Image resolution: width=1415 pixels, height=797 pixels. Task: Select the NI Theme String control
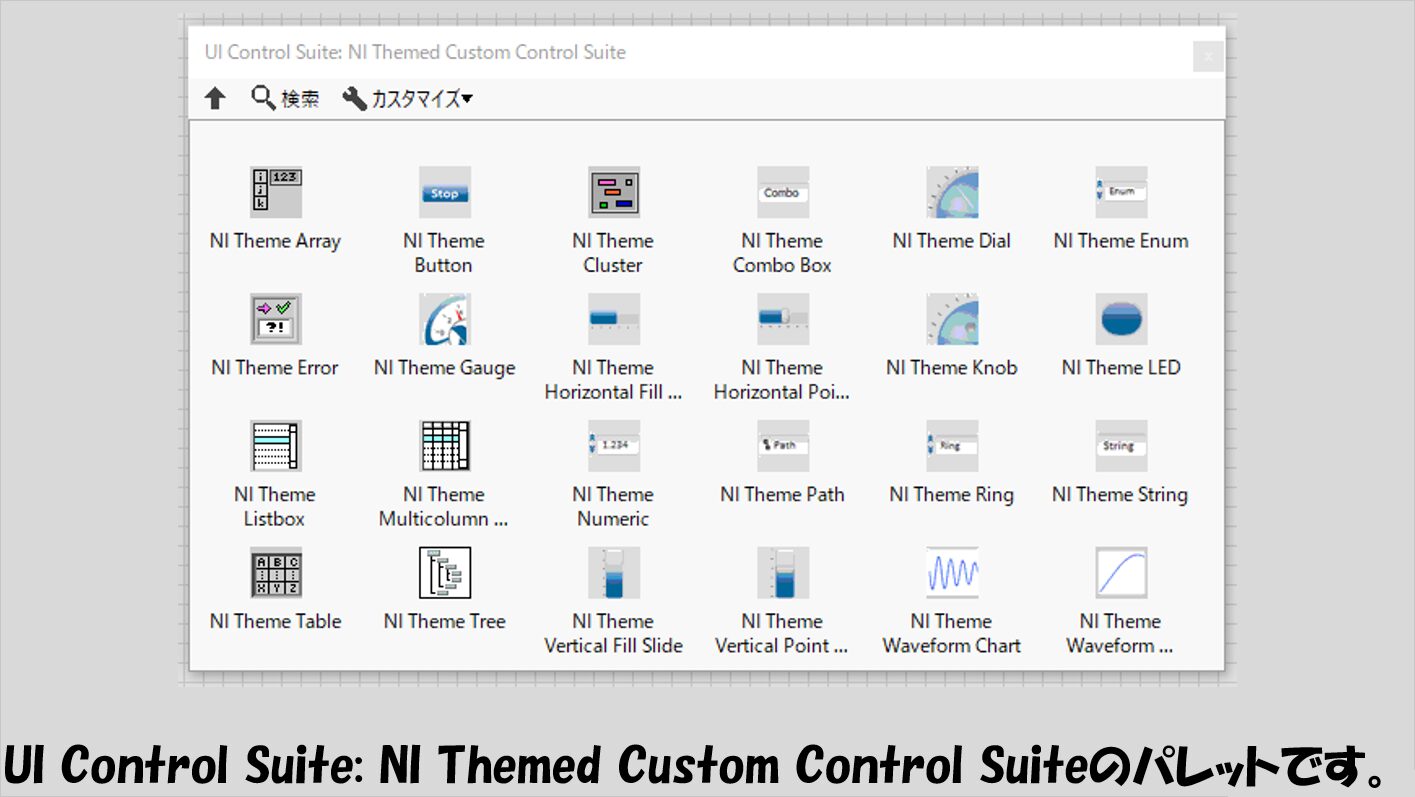pyautogui.click(x=1120, y=446)
